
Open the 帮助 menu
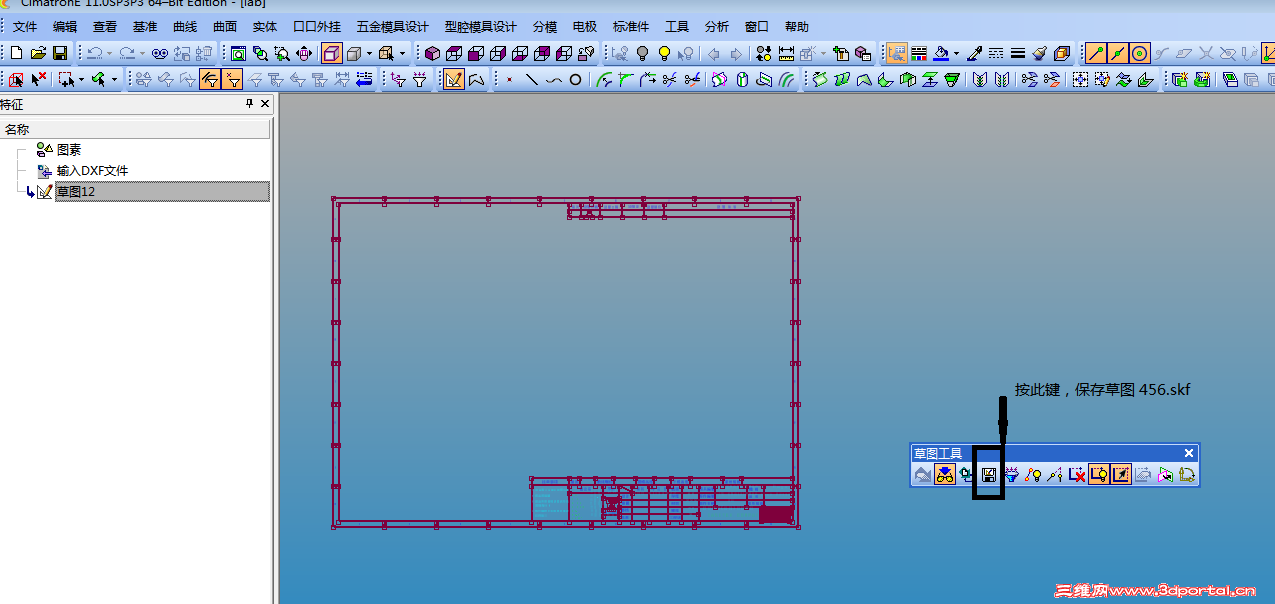click(x=797, y=27)
